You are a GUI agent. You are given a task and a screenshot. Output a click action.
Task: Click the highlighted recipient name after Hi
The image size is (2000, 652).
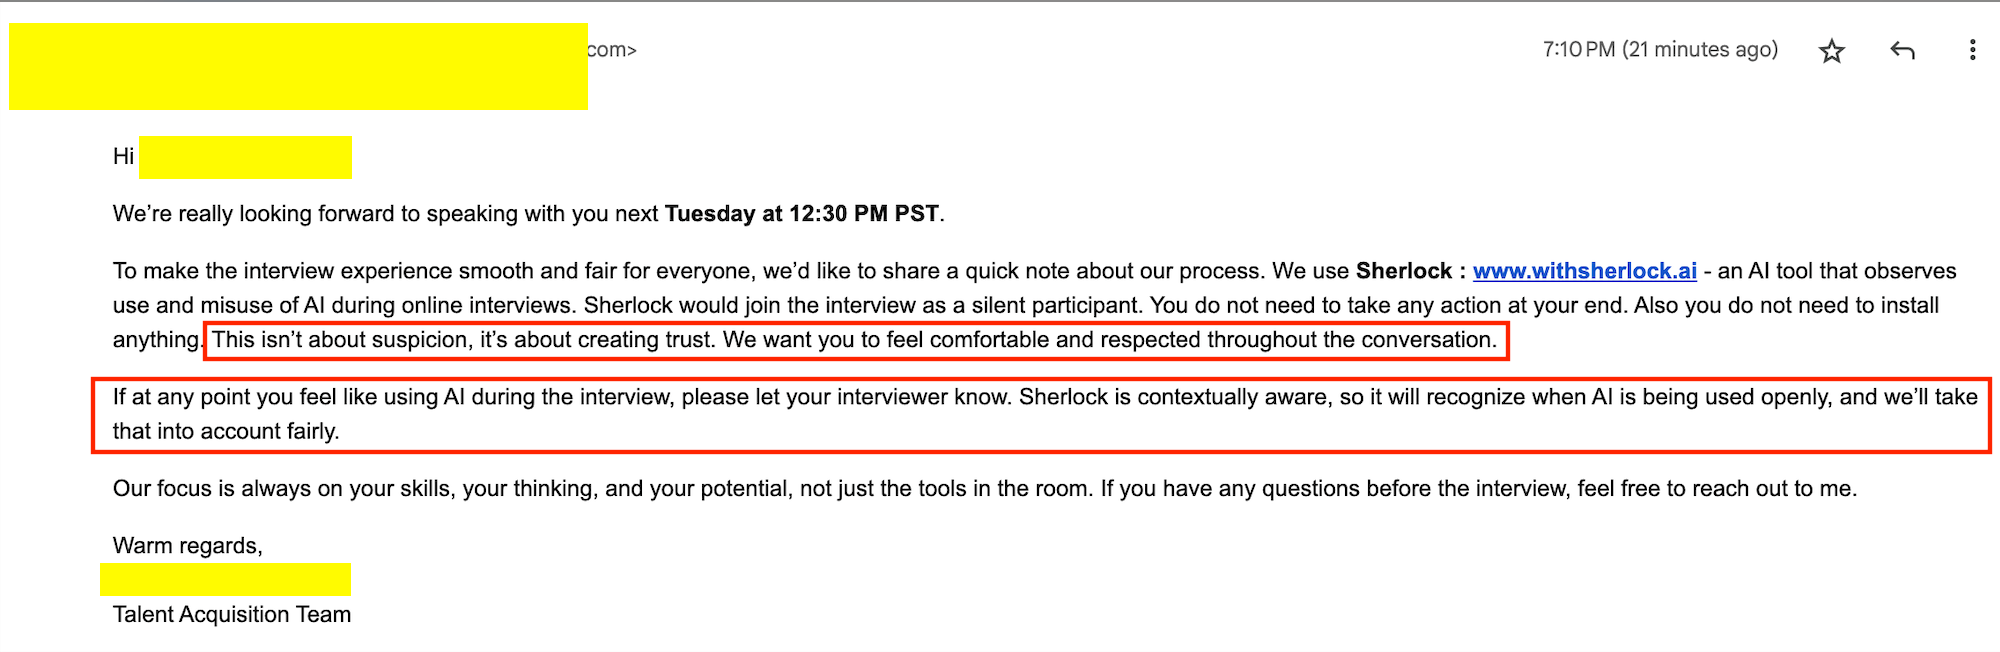click(x=248, y=156)
